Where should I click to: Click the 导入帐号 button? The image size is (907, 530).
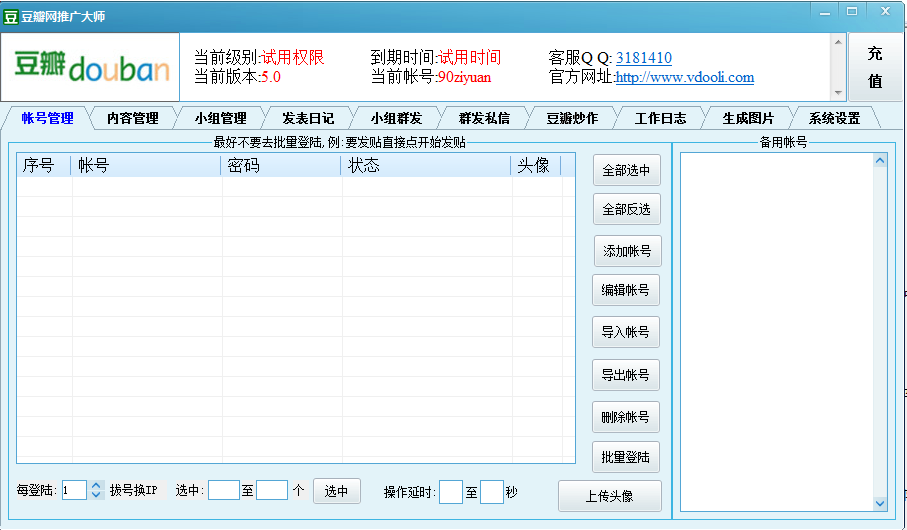625,332
